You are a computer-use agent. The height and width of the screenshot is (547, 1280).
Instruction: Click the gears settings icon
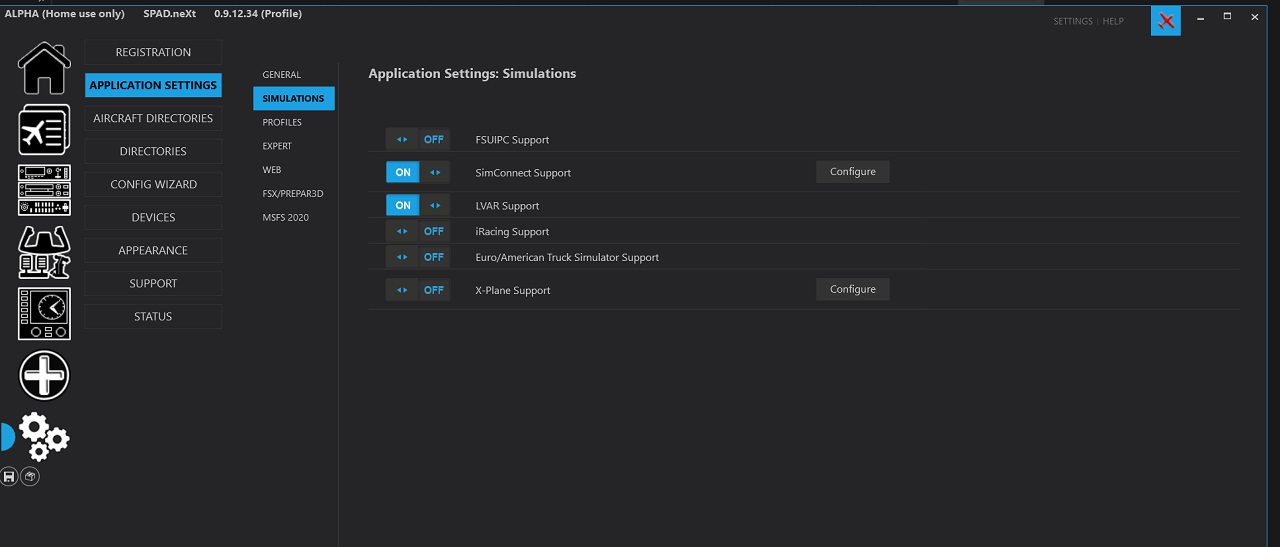[x=44, y=436]
